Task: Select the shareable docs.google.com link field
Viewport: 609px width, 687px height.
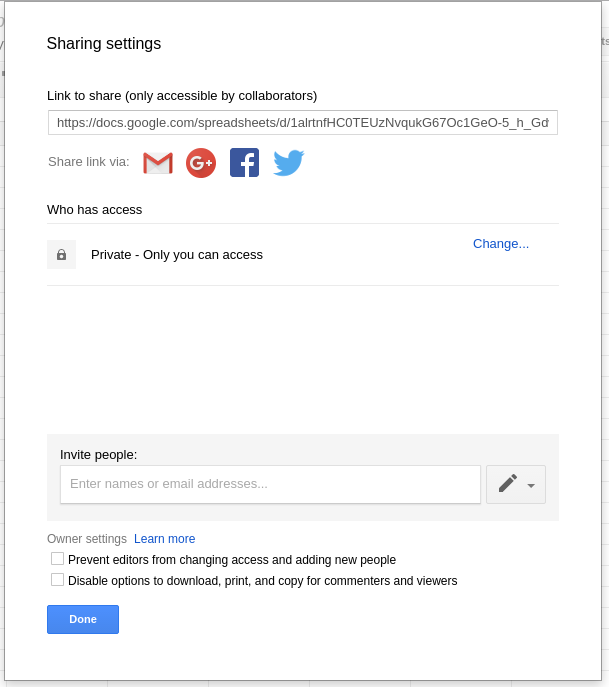Action: (x=303, y=123)
